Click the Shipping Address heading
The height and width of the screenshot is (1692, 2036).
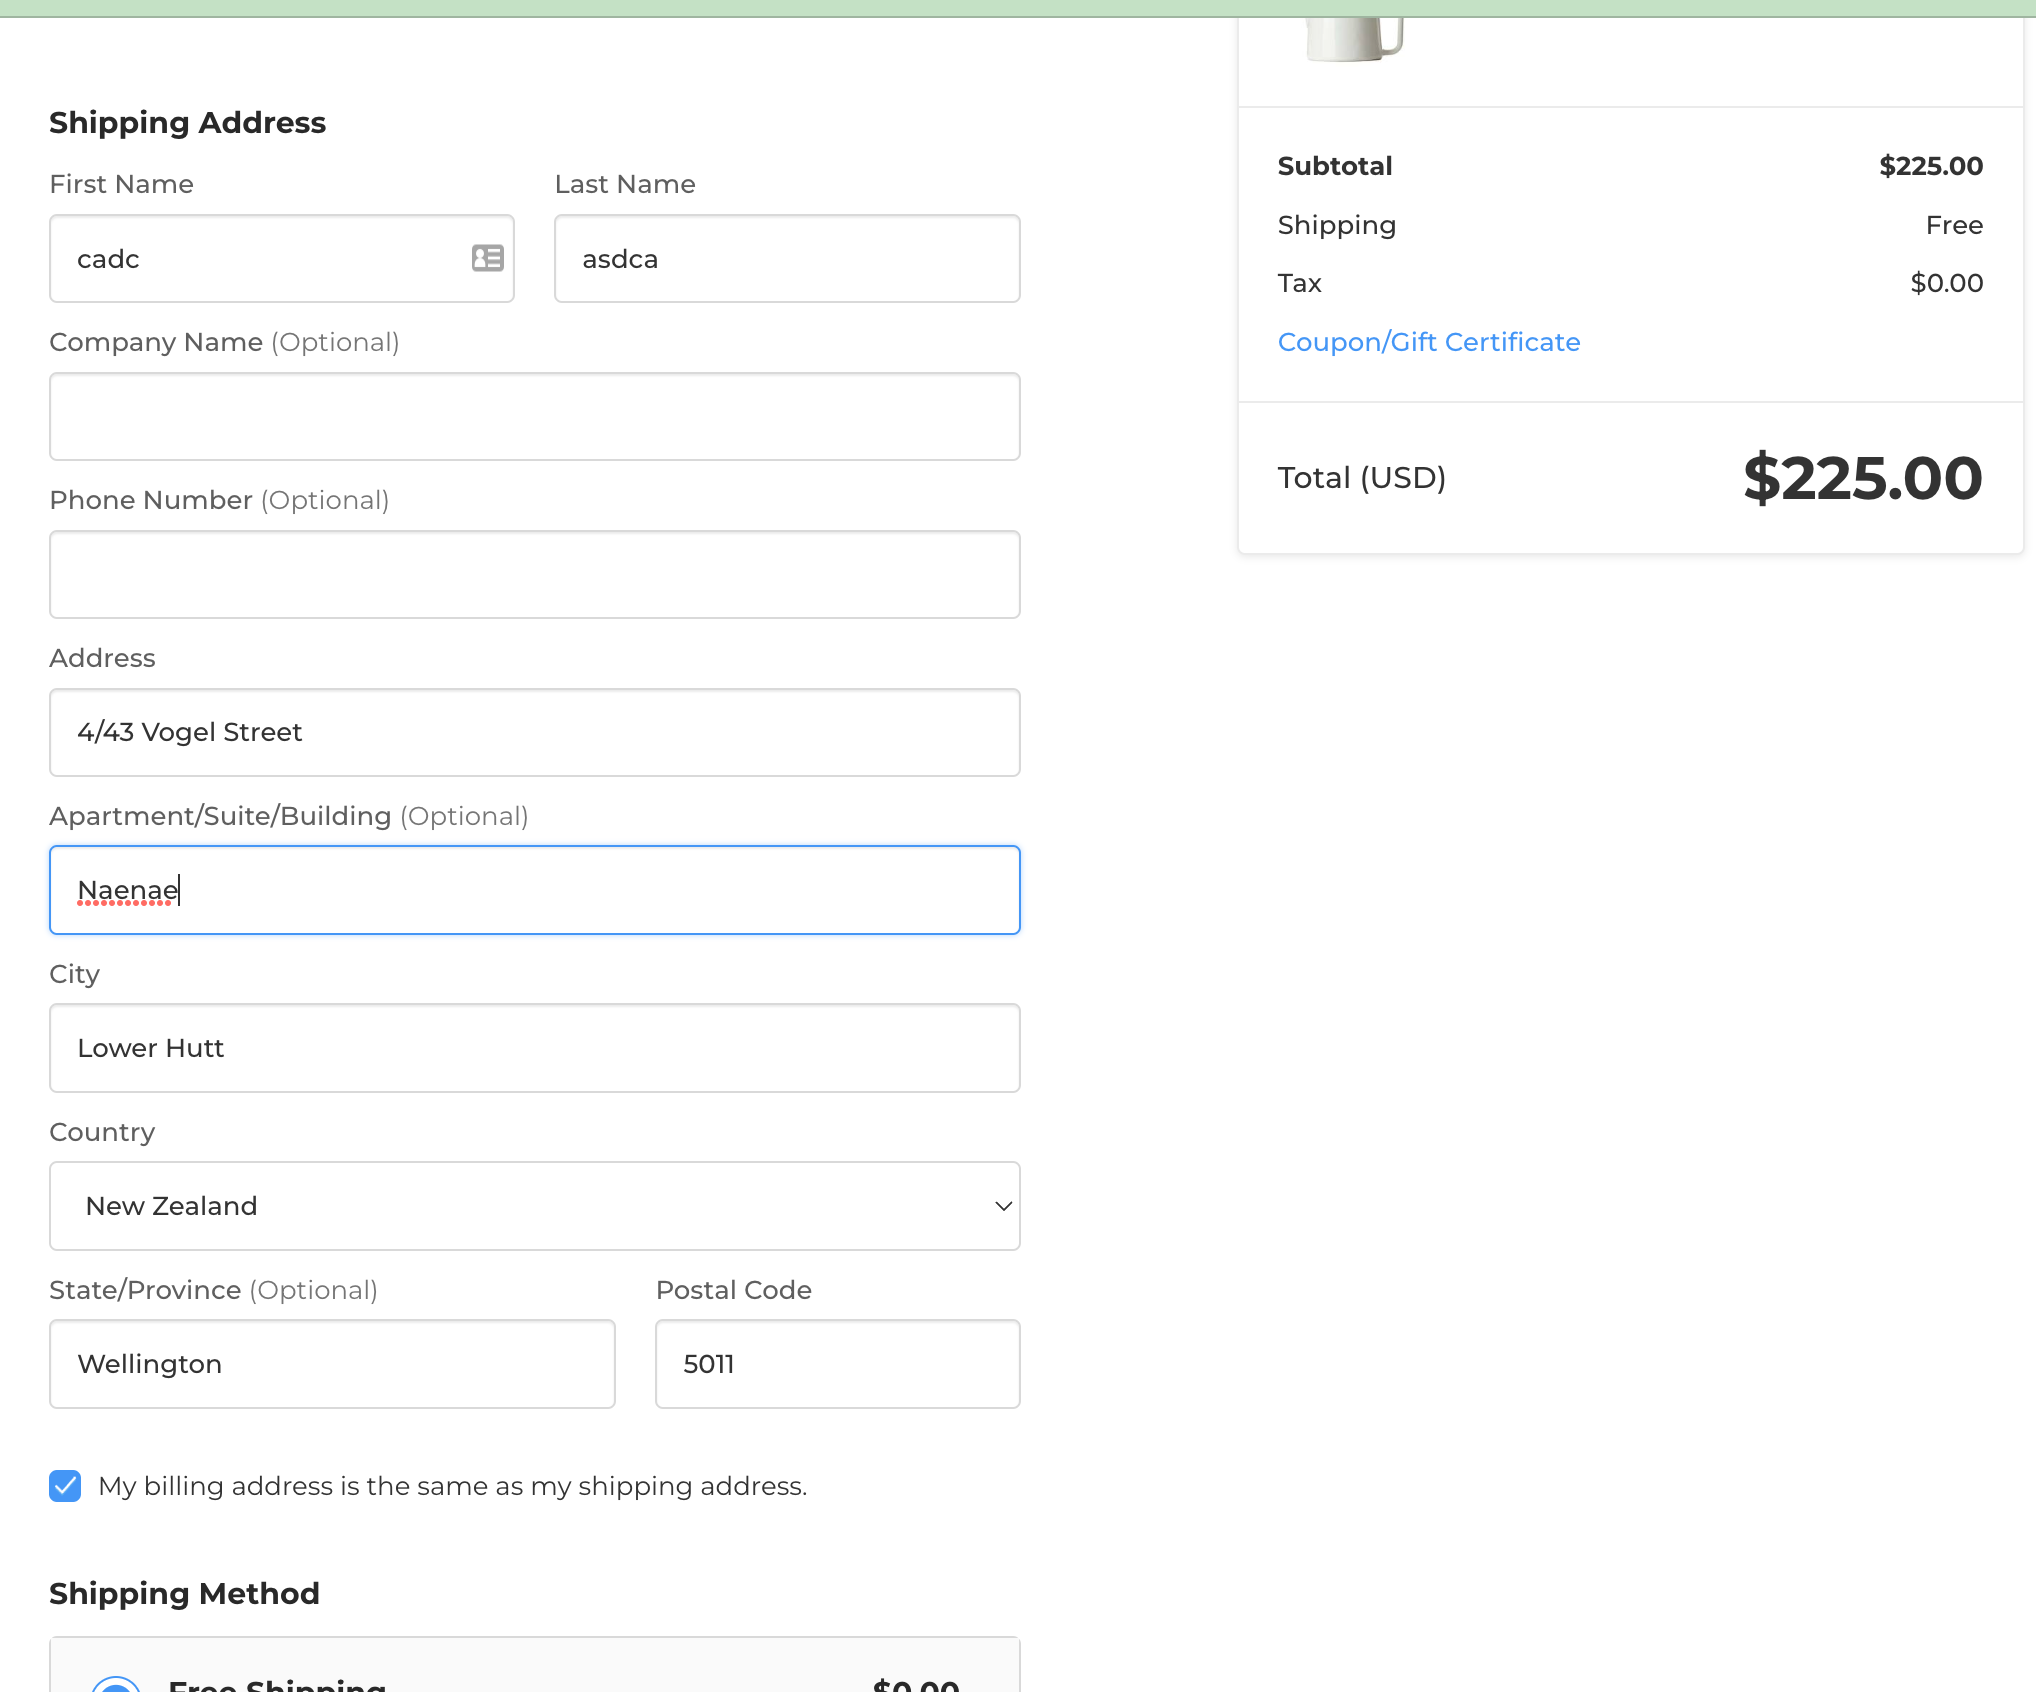(x=187, y=122)
